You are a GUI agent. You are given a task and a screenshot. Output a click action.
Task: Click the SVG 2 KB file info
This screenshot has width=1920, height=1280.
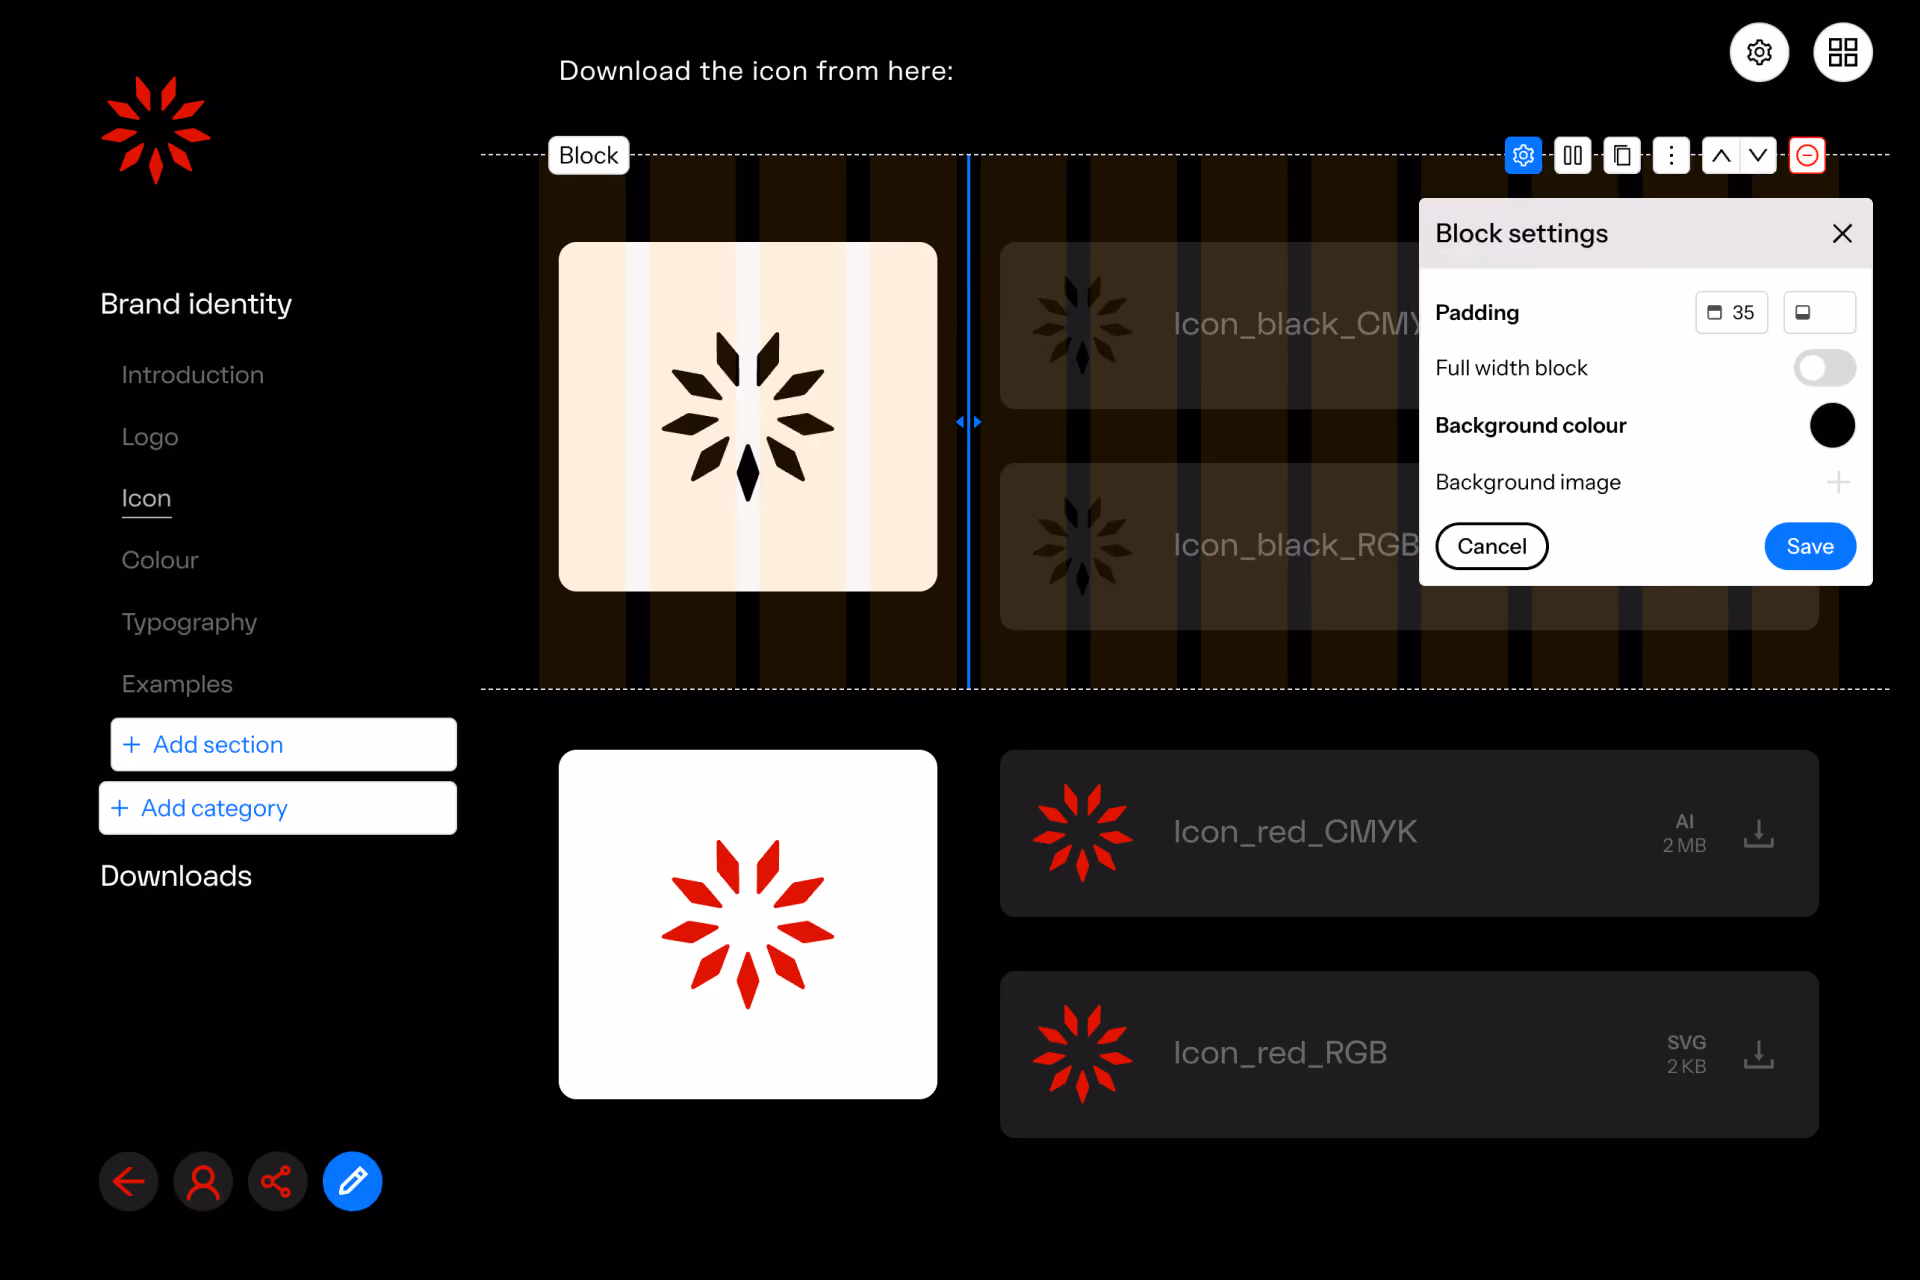coord(1686,1054)
